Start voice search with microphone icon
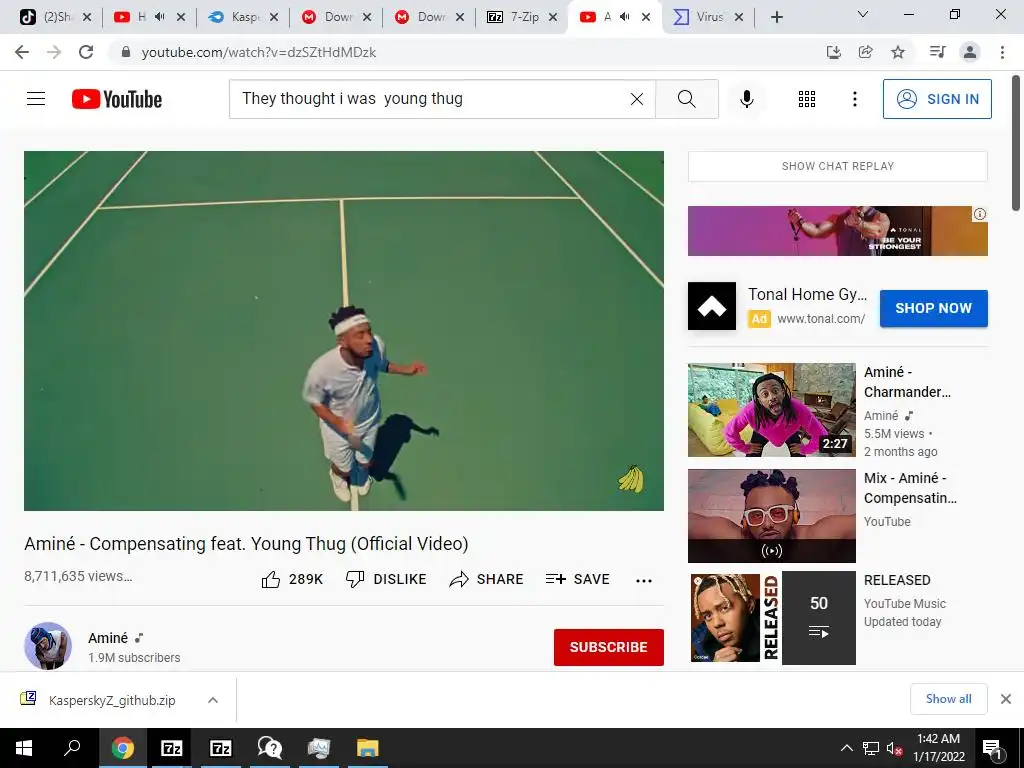The image size is (1024, 768). point(746,99)
